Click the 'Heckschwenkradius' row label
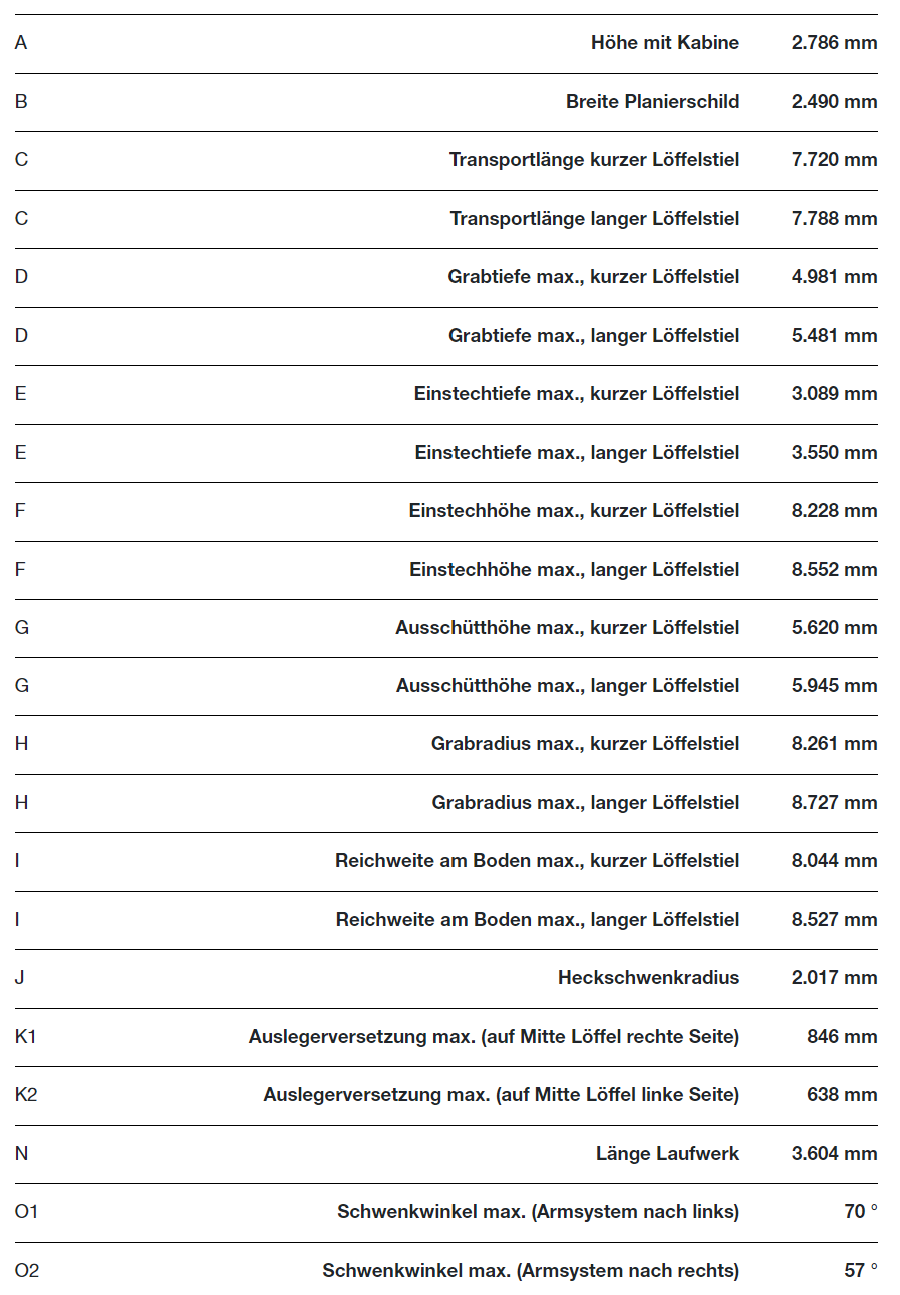The height and width of the screenshot is (1295, 900). click(649, 977)
